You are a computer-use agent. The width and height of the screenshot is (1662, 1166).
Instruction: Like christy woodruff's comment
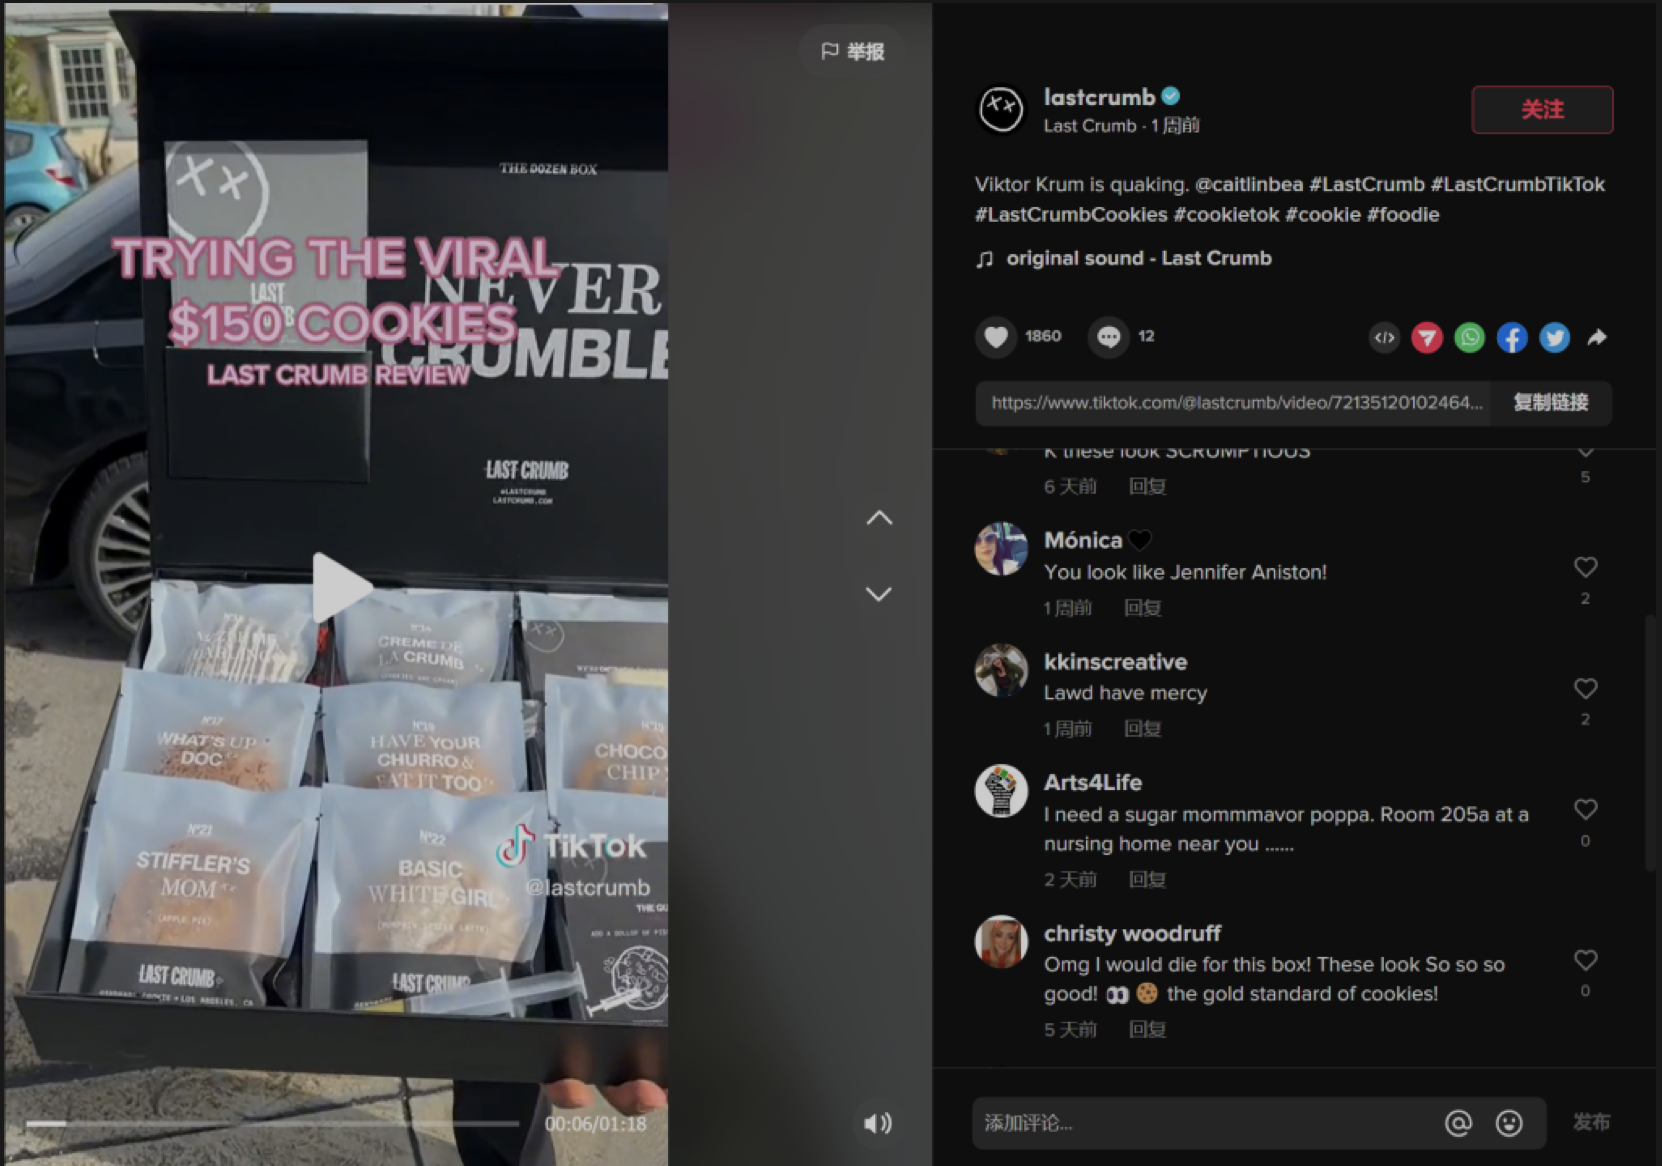click(1585, 960)
